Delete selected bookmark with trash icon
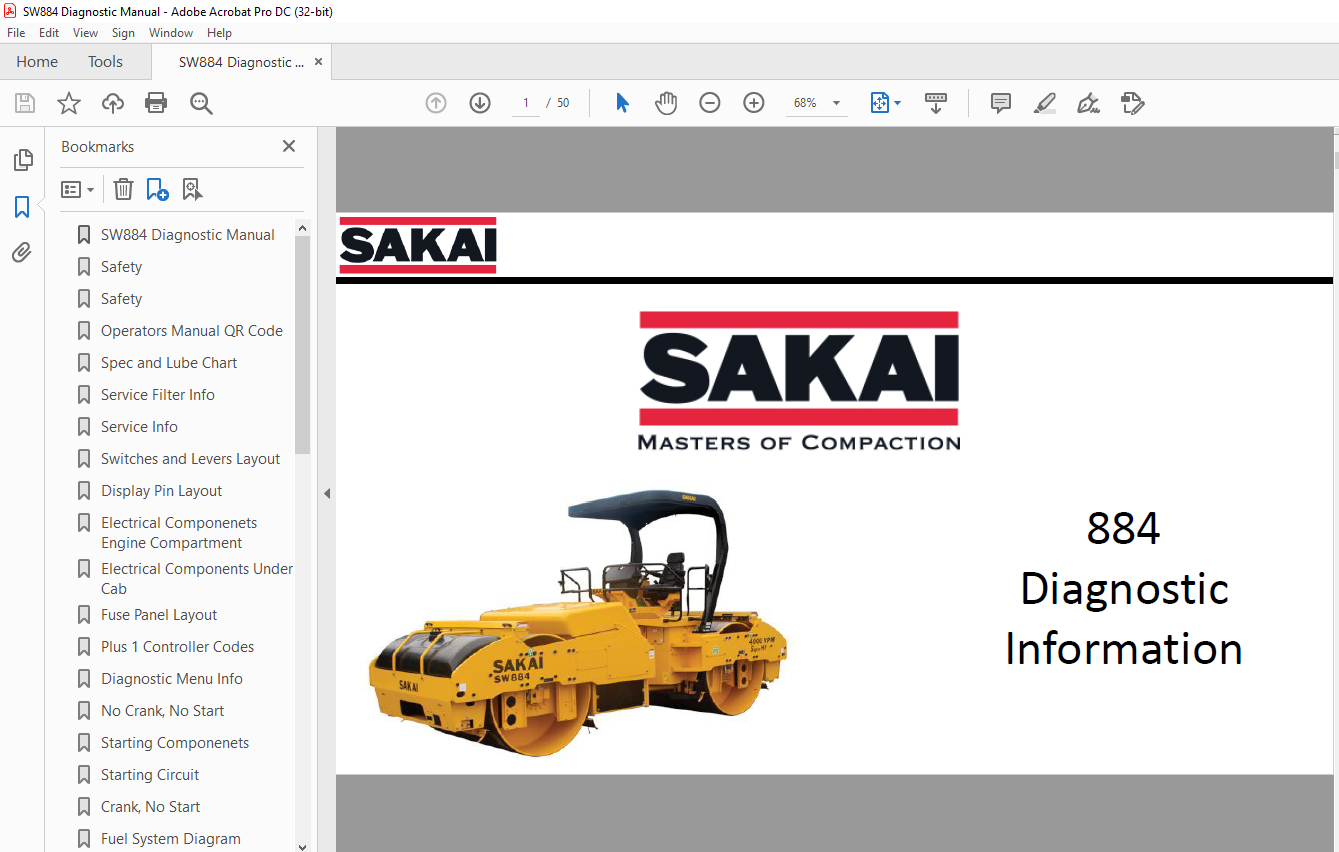The image size is (1339, 852). (123, 189)
